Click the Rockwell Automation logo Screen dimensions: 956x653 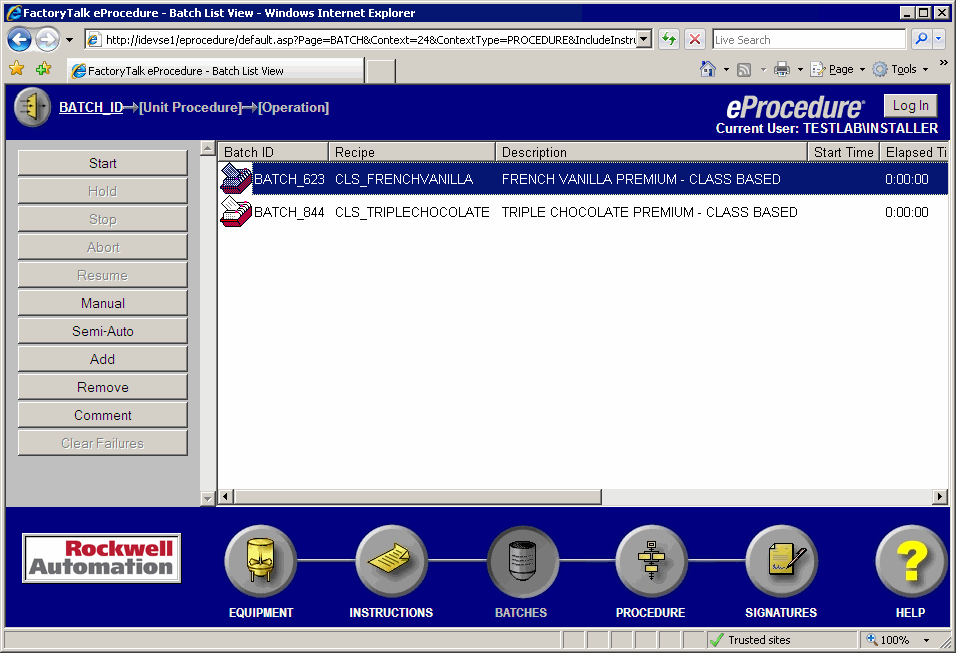pyautogui.click(x=102, y=558)
